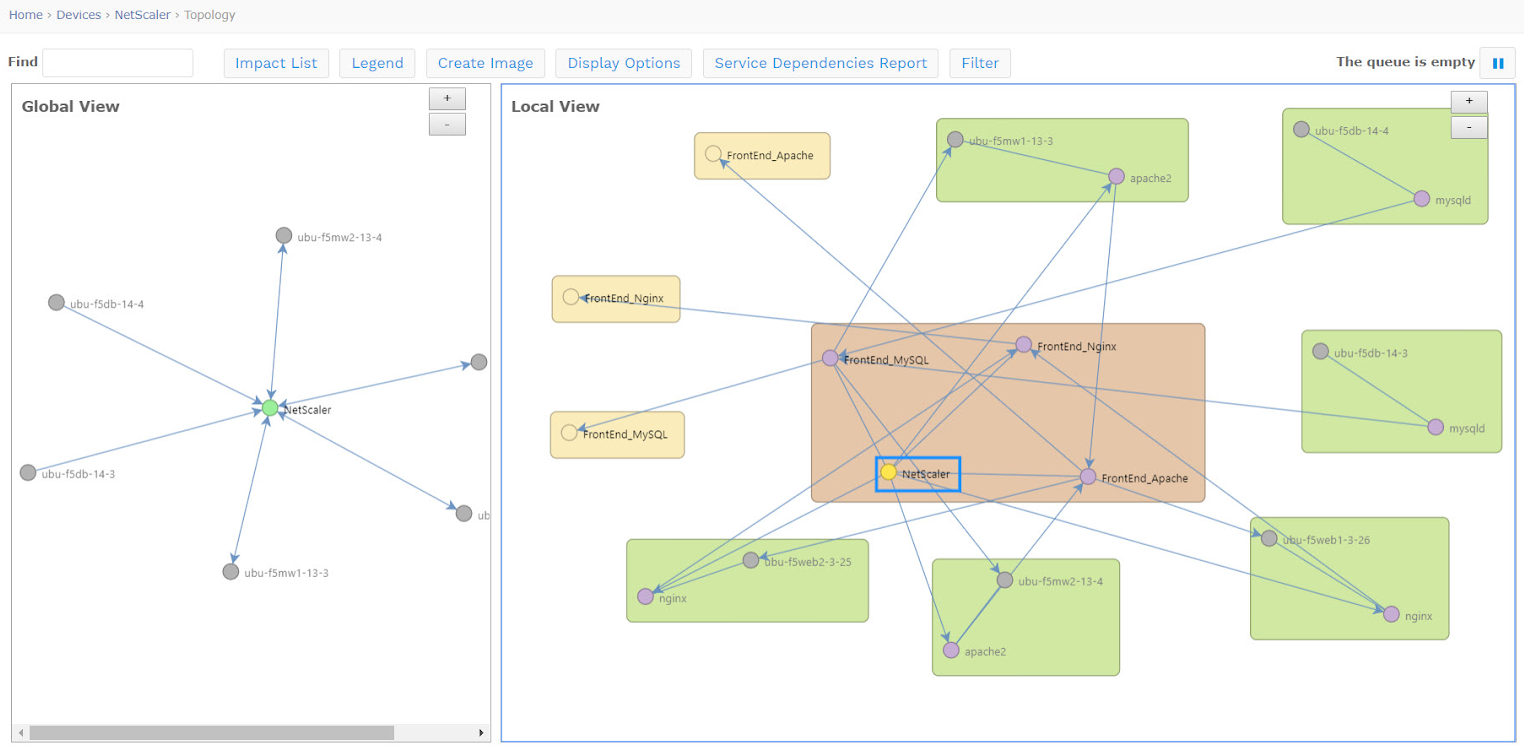
Task: Focus the Find input field
Action: (x=118, y=63)
